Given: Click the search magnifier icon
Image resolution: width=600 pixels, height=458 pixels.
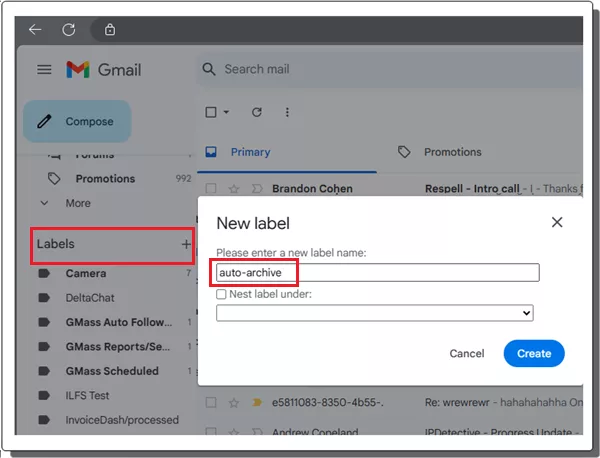Looking at the screenshot, I should (209, 69).
